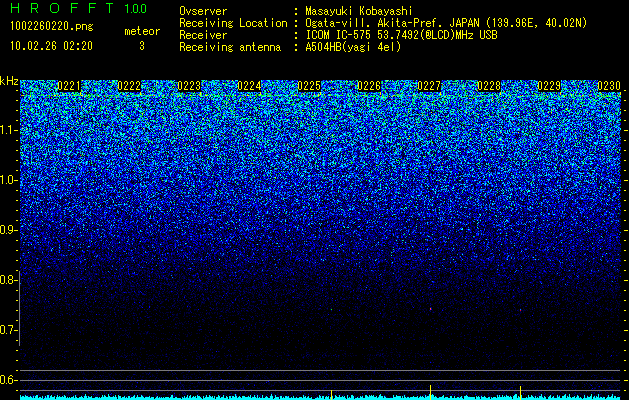Click the 0230 time label
Viewport: 629px width, 400px height.
[x=609, y=86]
